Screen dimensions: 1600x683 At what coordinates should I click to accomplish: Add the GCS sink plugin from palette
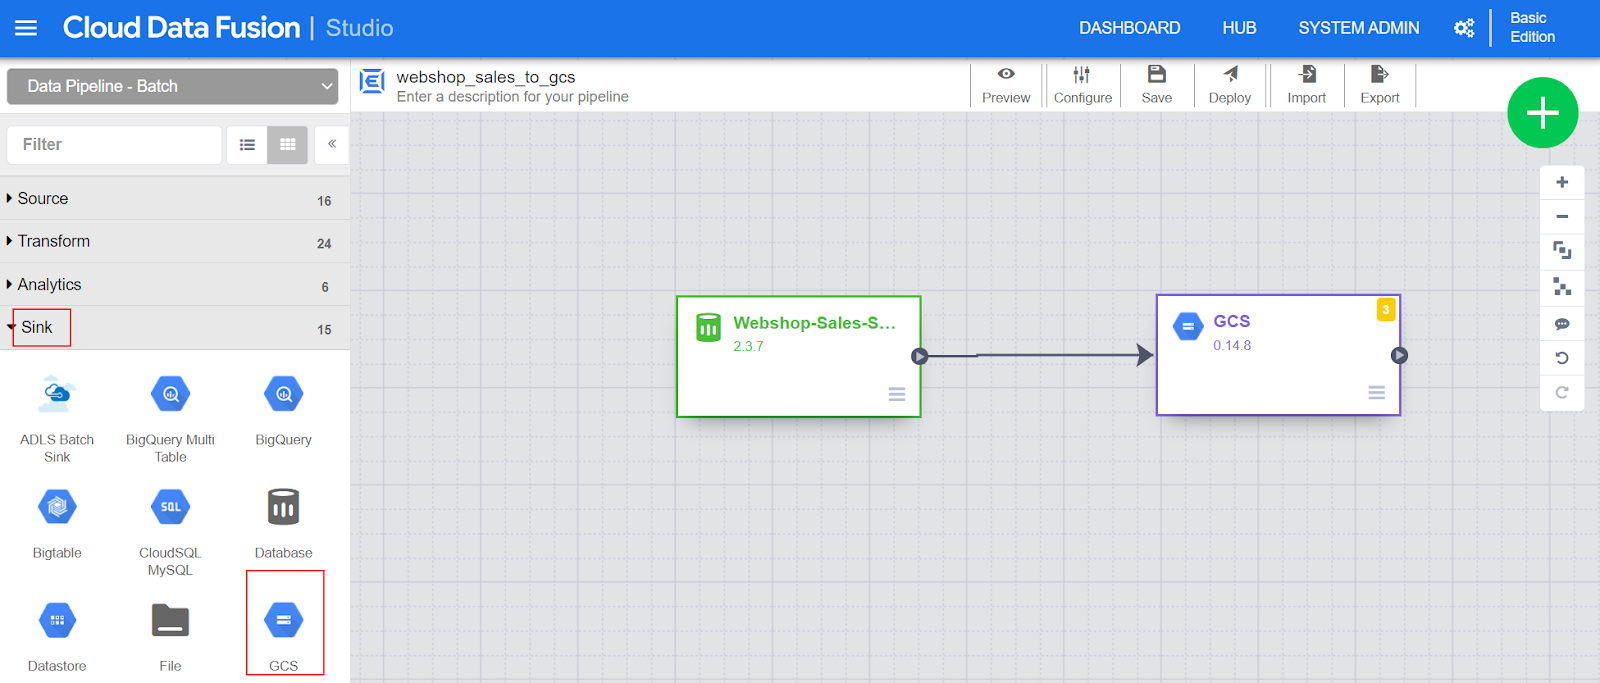point(284,637)
